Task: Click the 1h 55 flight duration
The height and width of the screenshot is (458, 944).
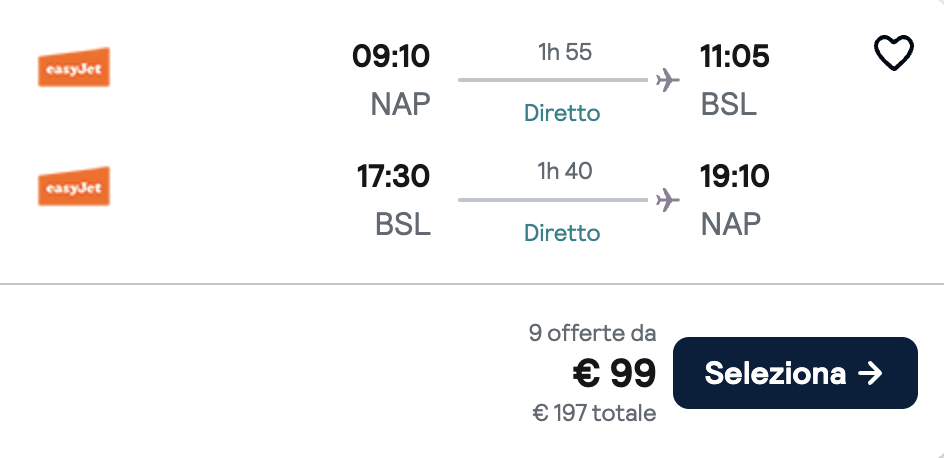Action: (x=565, y=52)
